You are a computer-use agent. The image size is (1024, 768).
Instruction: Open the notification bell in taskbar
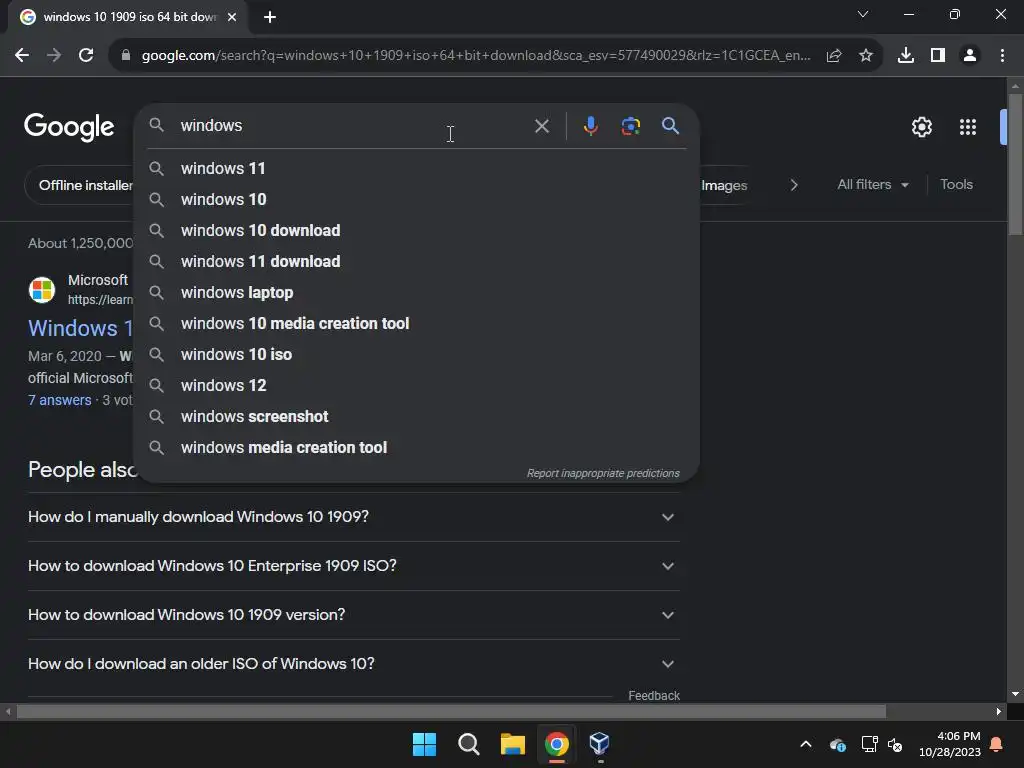point(997,744)
